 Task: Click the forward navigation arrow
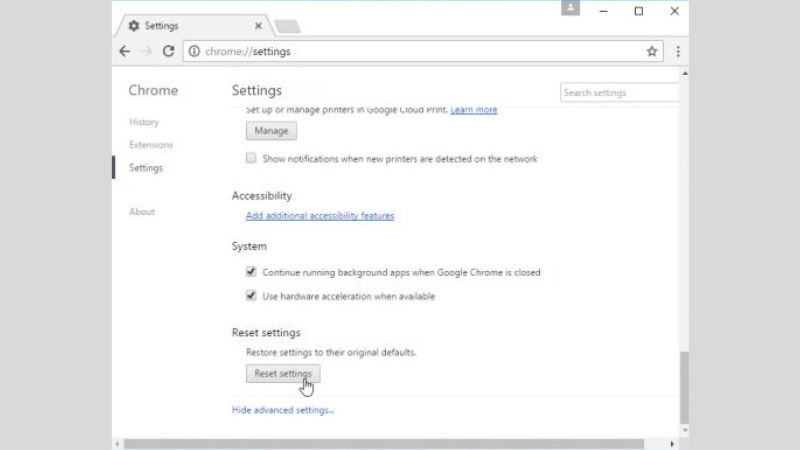146,51
